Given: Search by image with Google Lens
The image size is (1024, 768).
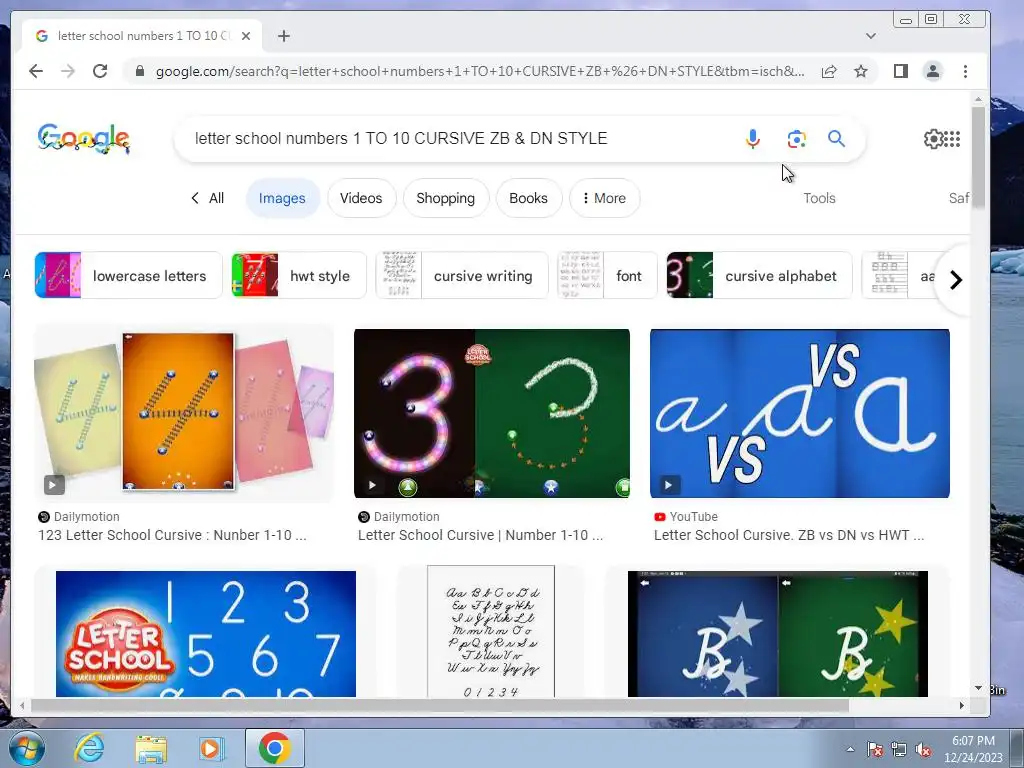Looking at the screenshot, I should click(x=796, y=138).
